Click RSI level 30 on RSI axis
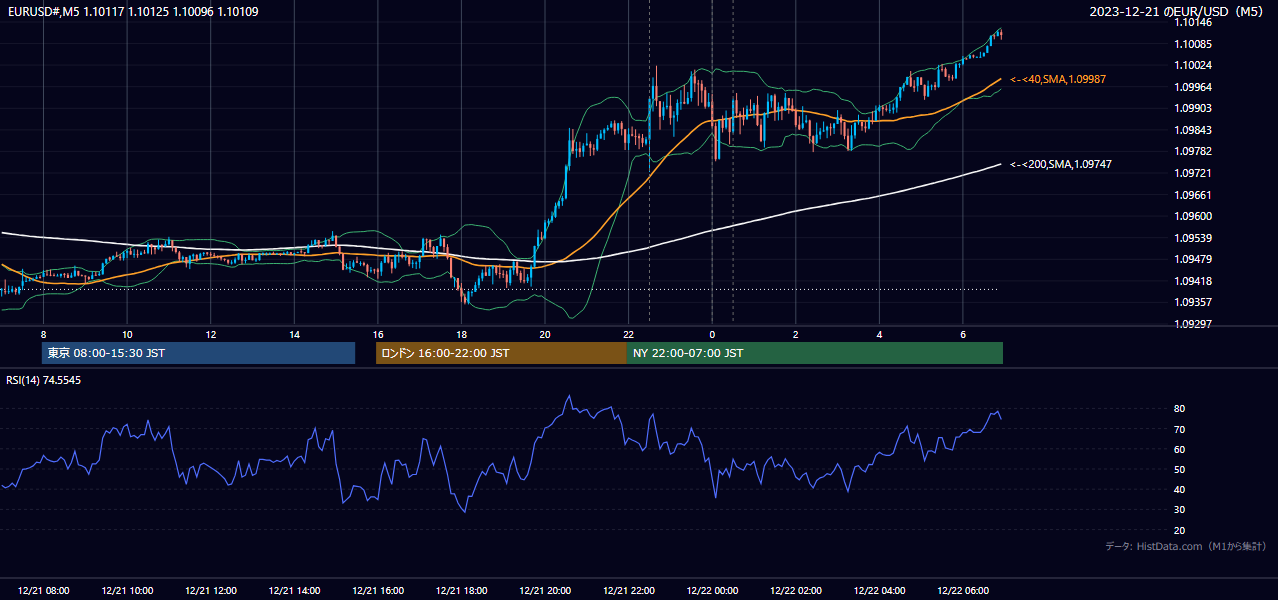Screen dimensions: 1278x600 point(1180,510)
